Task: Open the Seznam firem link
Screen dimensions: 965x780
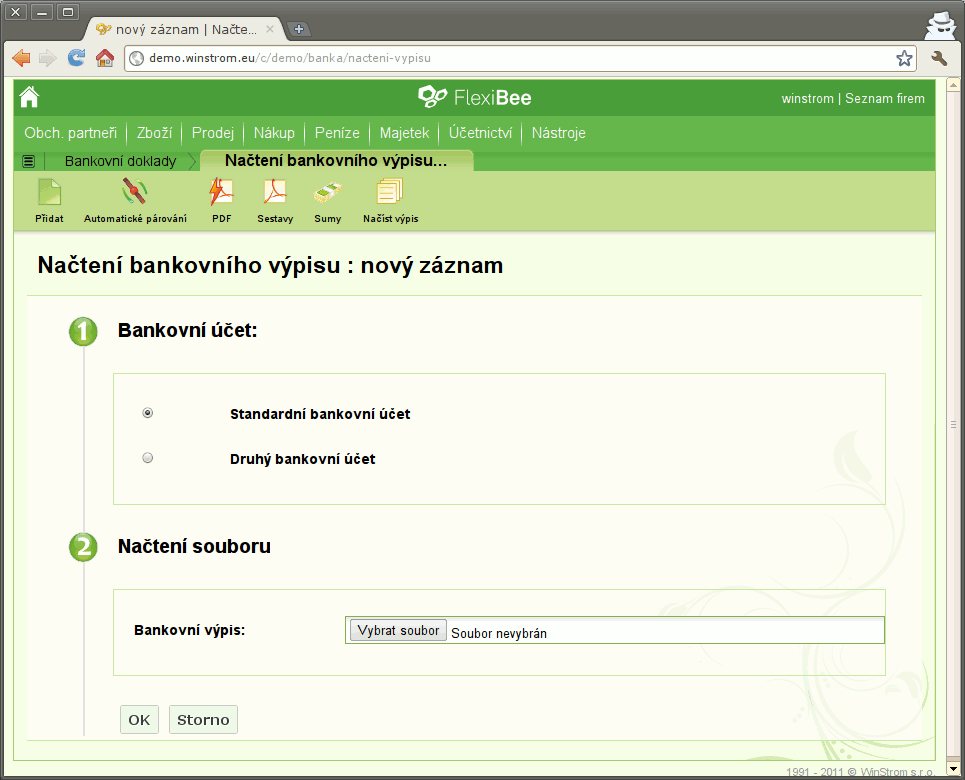Action: pos(884,99)
